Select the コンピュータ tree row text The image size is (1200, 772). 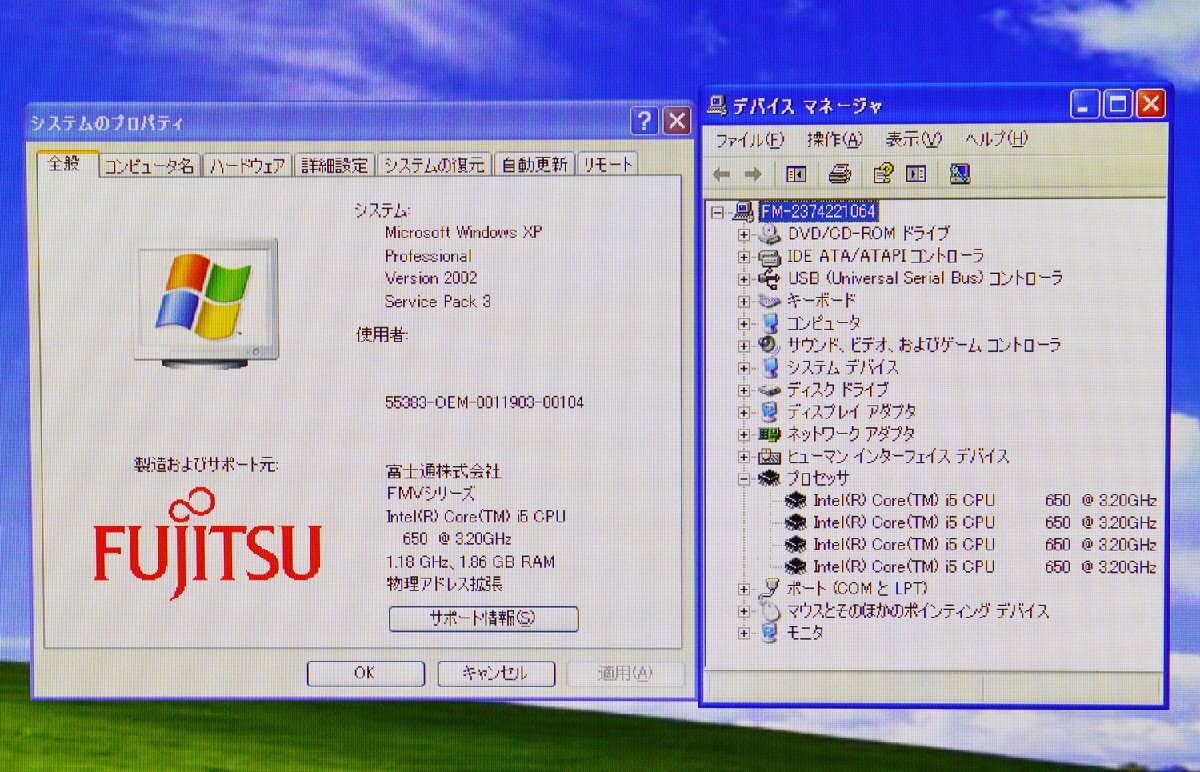(823, 323)
